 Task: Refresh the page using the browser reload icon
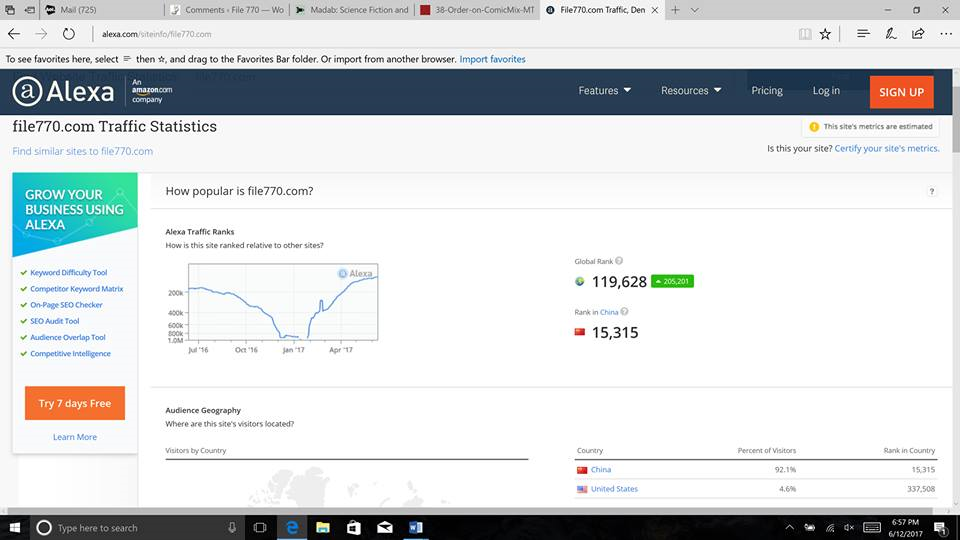pyautogui.click(x=67, y=34)
